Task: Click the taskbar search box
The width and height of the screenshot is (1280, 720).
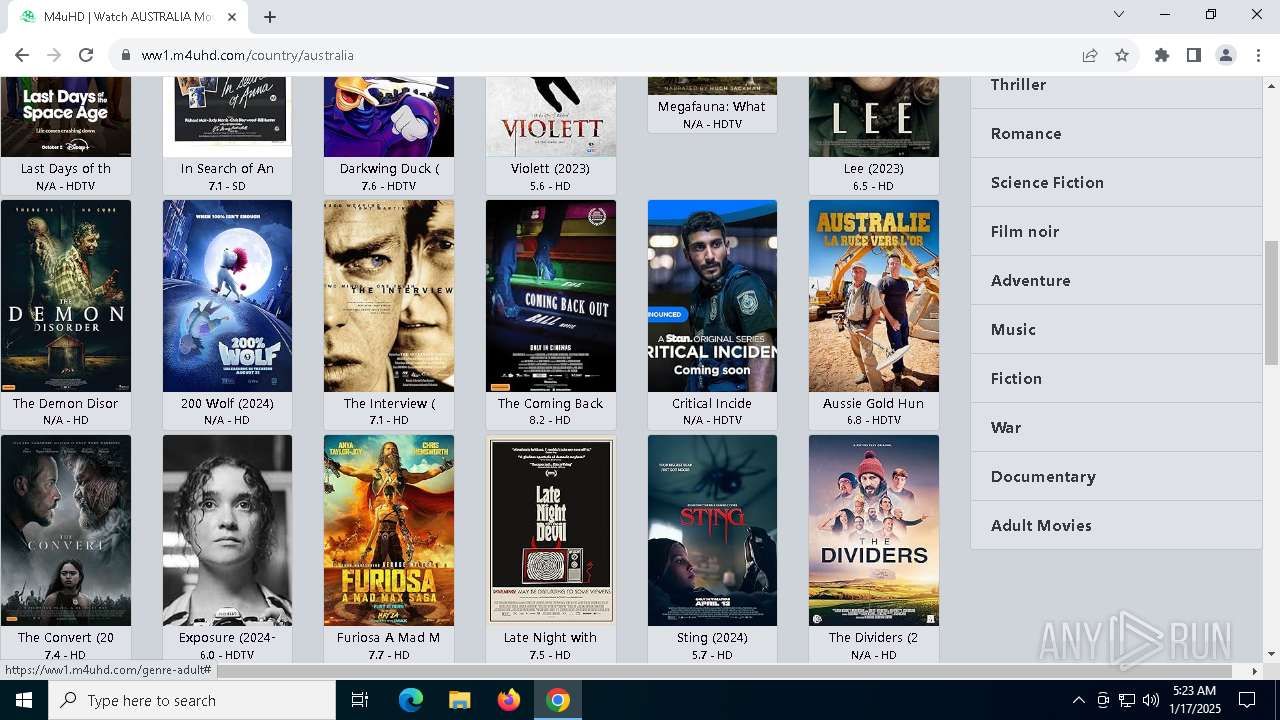Action: pos(192,700)
